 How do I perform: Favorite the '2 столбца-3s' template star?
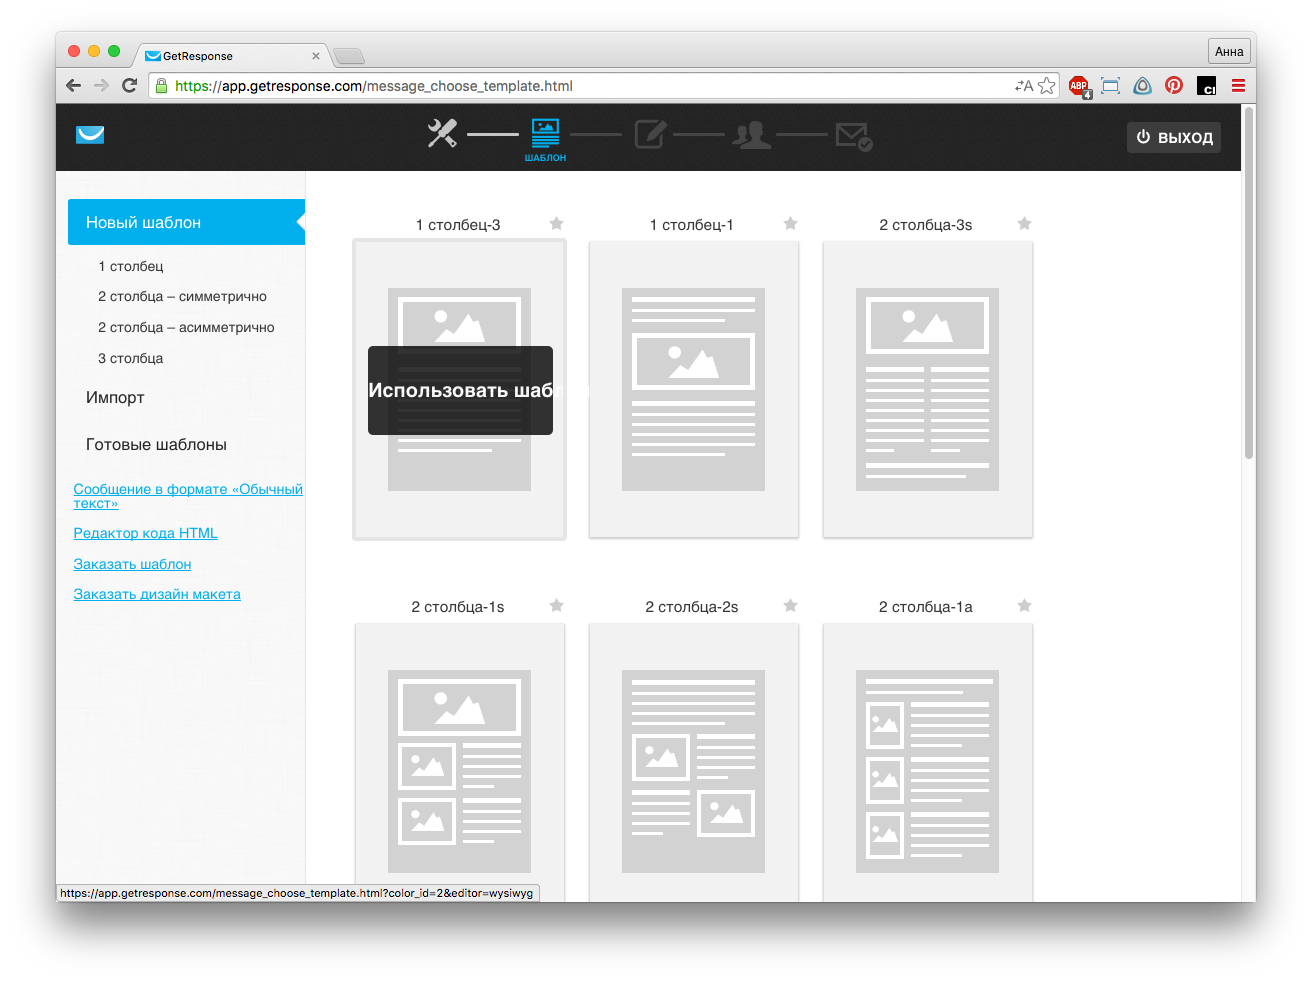(1024, 224)
